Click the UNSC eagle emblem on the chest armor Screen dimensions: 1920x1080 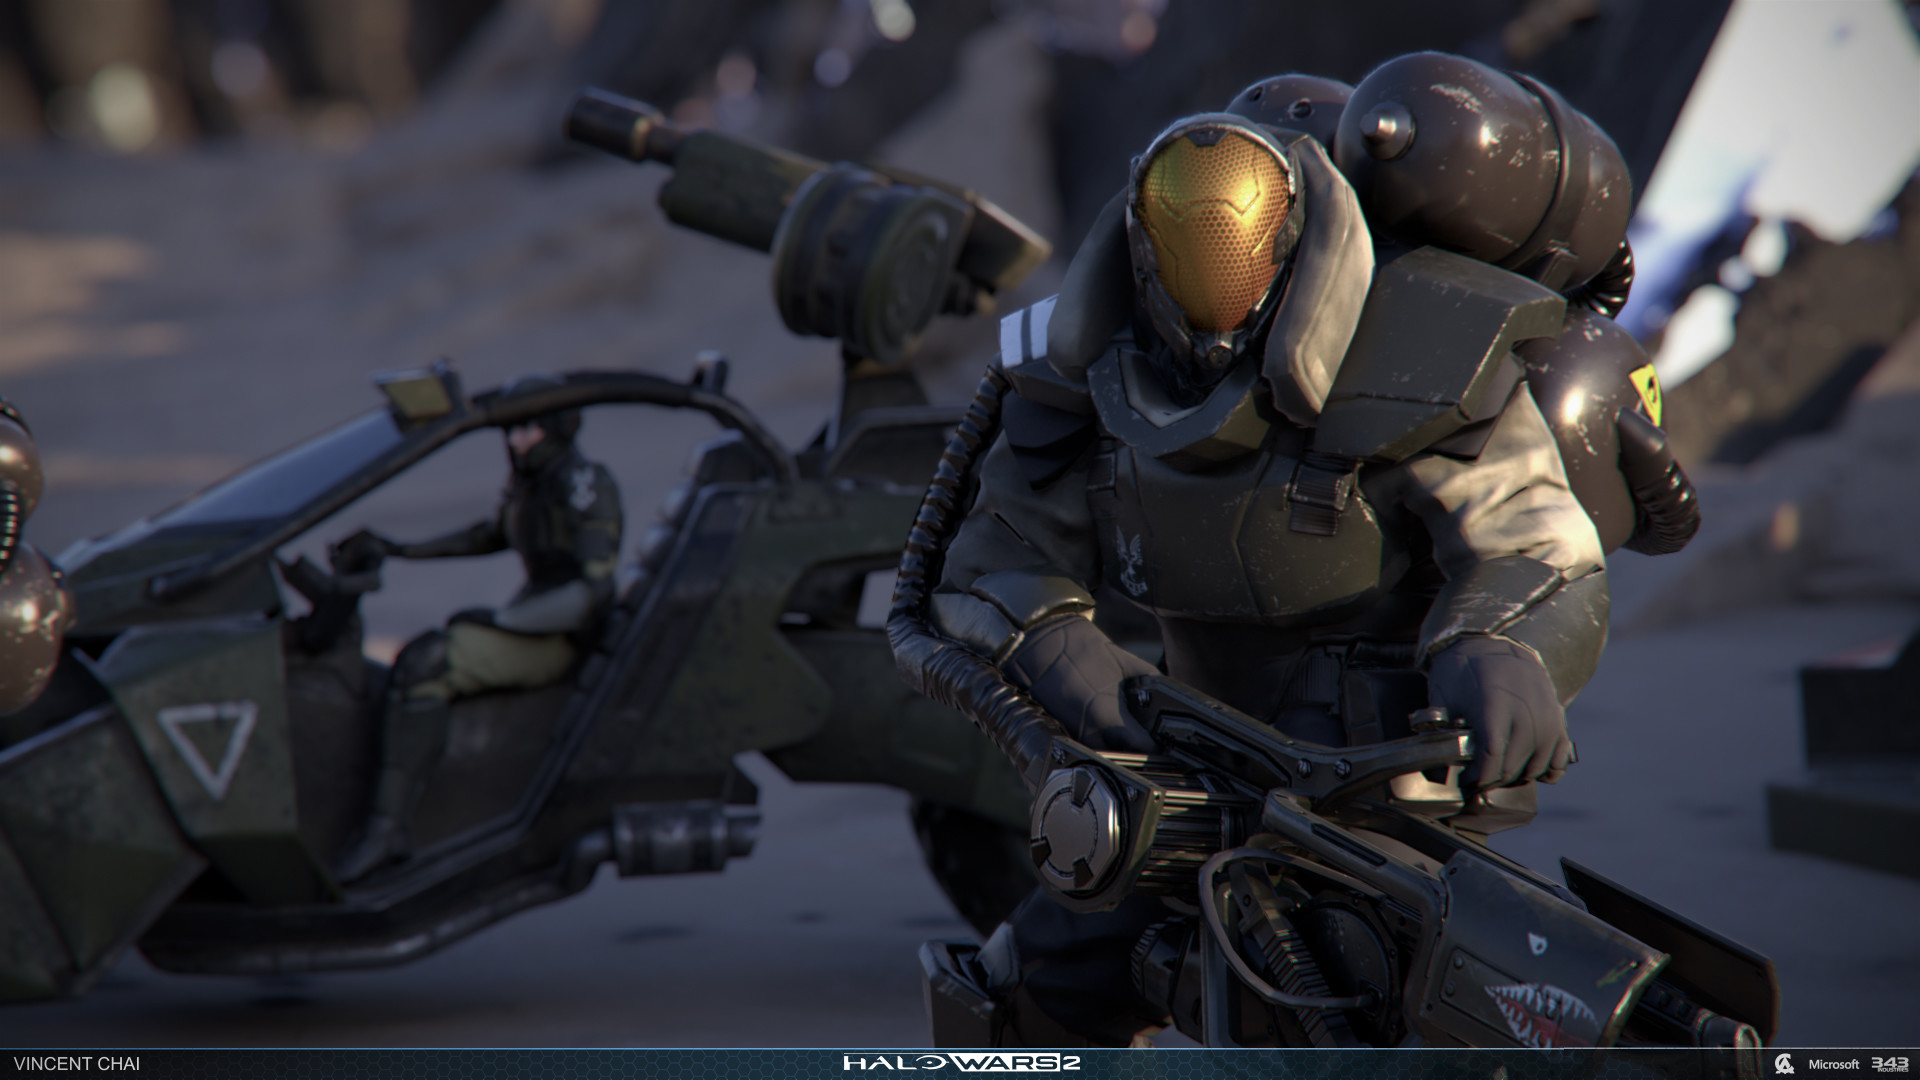1133,563
